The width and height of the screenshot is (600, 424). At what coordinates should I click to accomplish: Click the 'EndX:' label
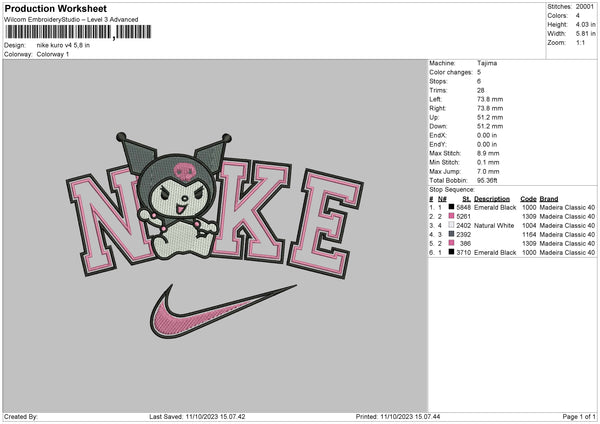pos(438,135)
